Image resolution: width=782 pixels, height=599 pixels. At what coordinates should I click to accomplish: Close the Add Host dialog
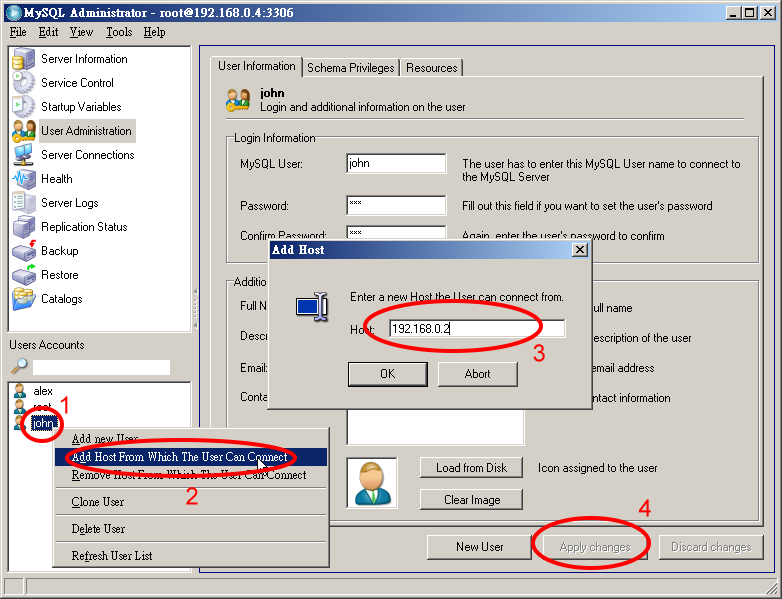[578, 250]
